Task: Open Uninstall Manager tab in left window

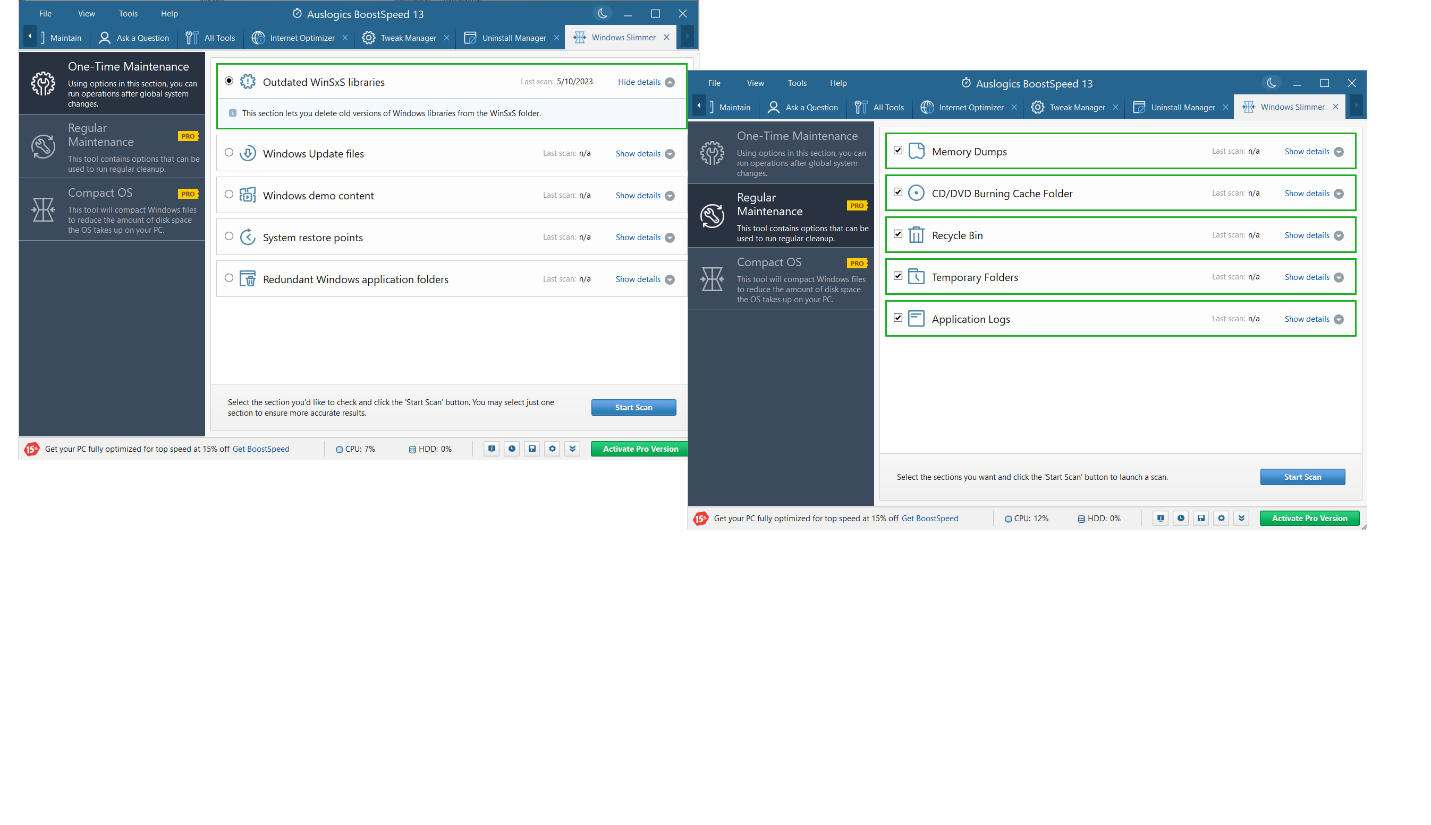Action: (513, 38)
